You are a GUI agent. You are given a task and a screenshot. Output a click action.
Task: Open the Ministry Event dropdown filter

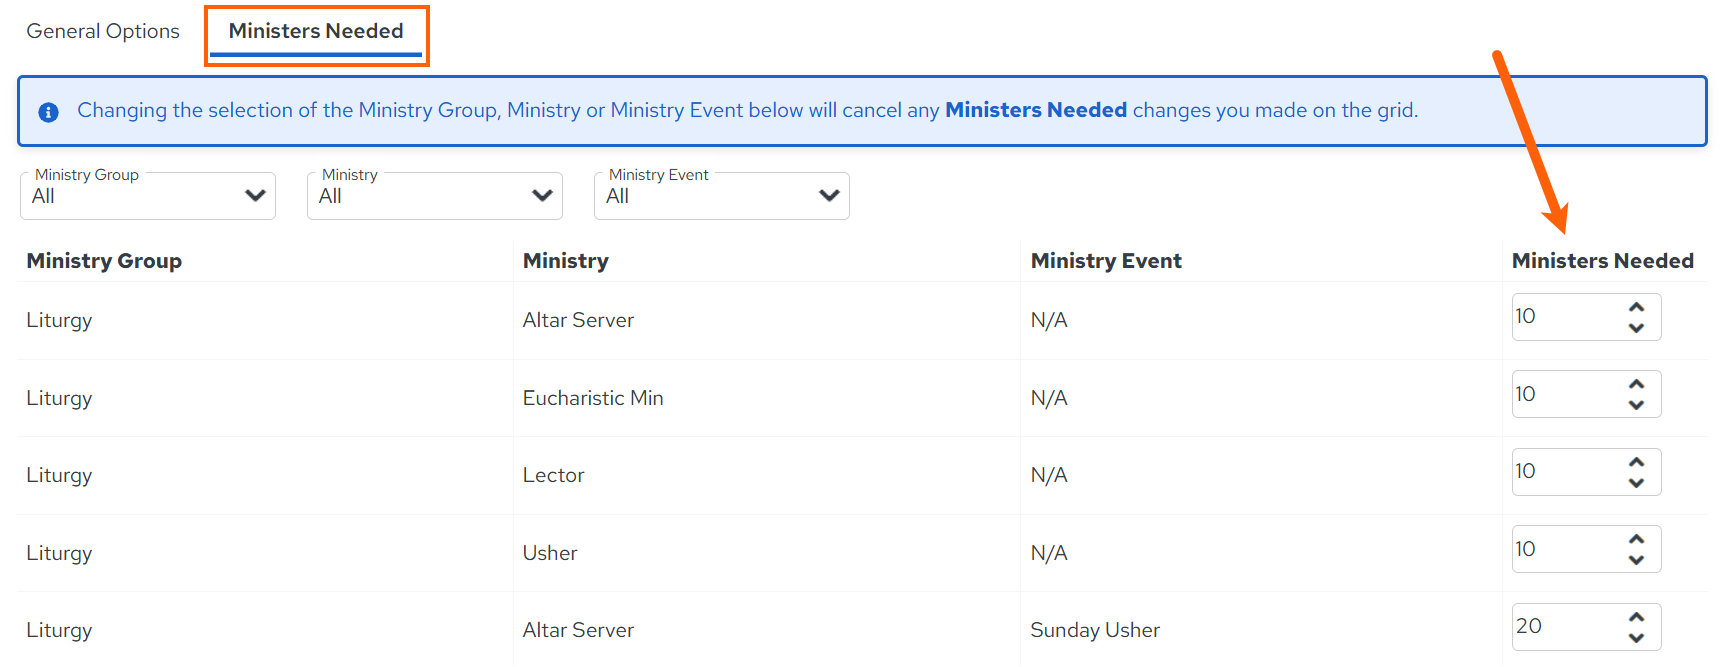pos(722,196)
